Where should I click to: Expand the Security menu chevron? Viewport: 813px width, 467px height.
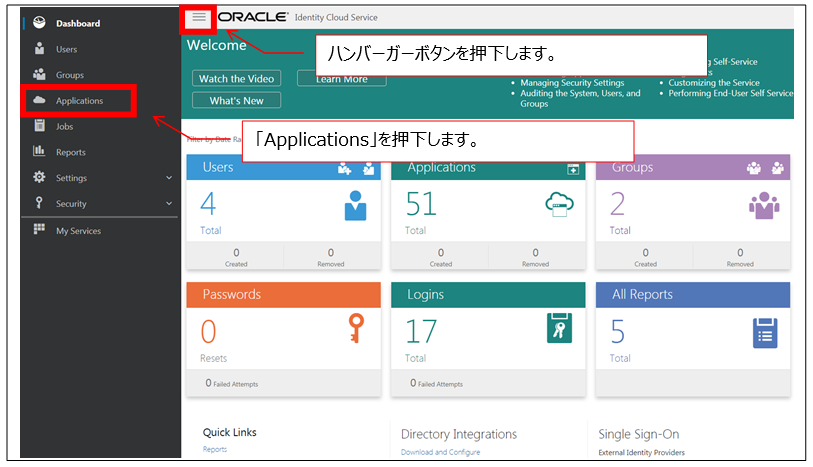pos(169,203)
